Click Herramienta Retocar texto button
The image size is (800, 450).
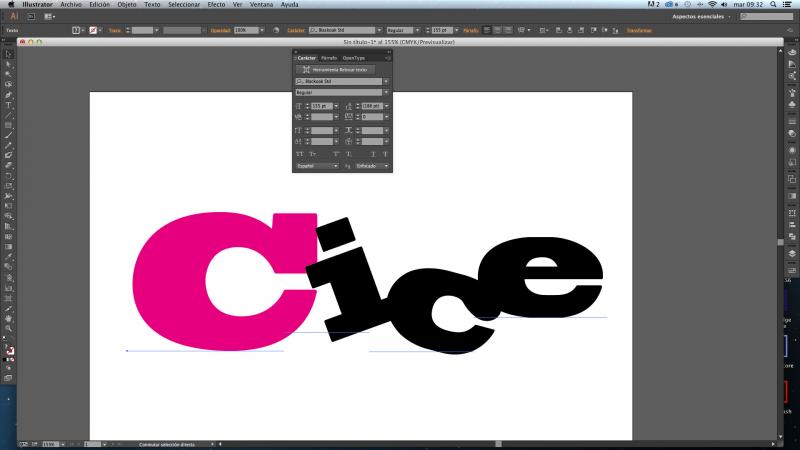[x=335, y=69]
